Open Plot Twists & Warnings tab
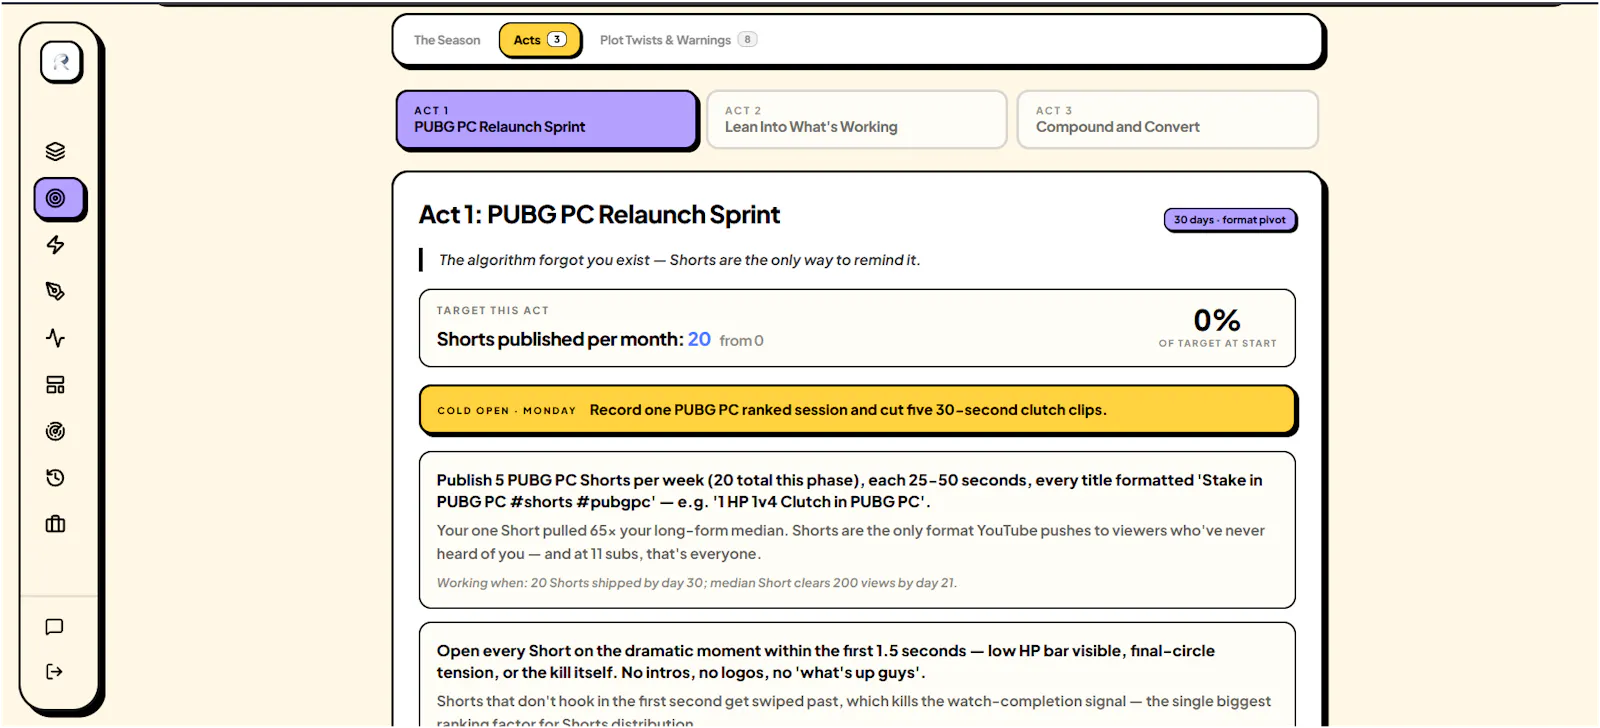The width and height of the screenshot is (1600, 728). pyautogui.click(x=679, y=40)
